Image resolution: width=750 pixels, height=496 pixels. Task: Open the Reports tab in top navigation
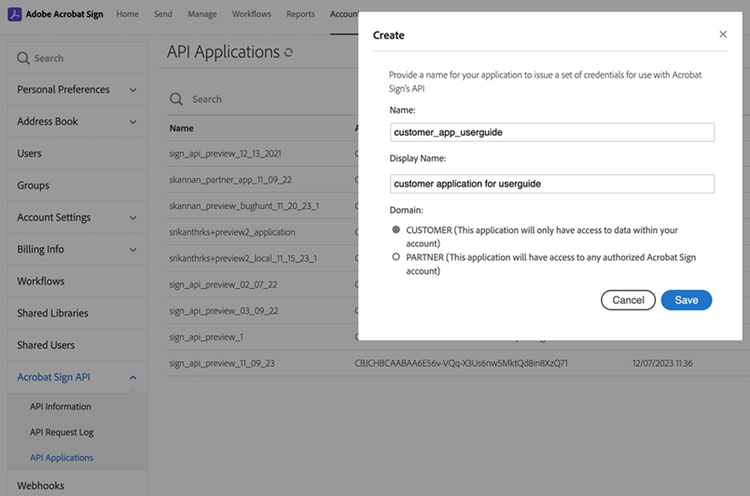tap(300, 14)
